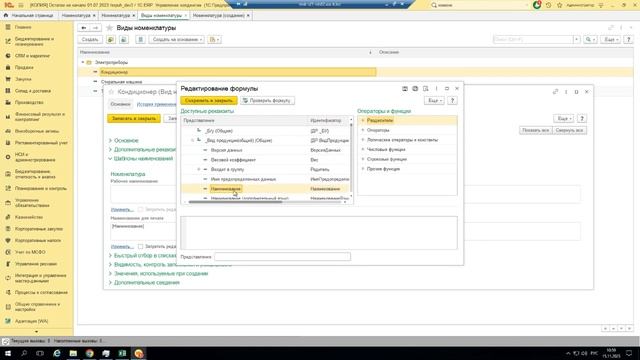Click the search field in the title bar

(479, 5)
